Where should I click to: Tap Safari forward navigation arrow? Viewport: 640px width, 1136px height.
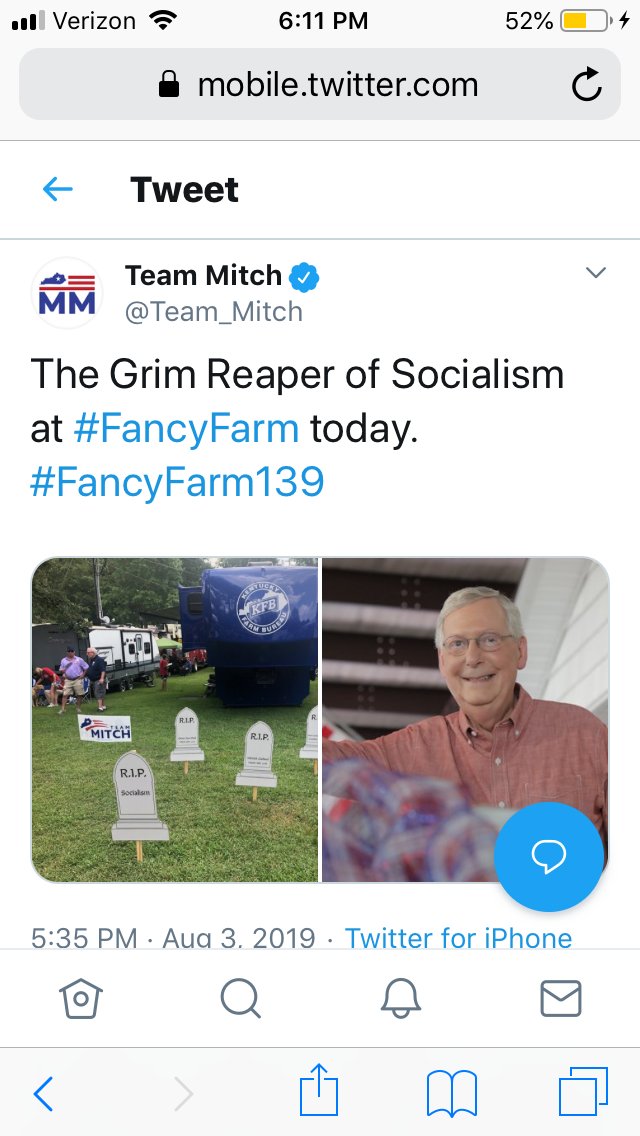click(183, 1093)
